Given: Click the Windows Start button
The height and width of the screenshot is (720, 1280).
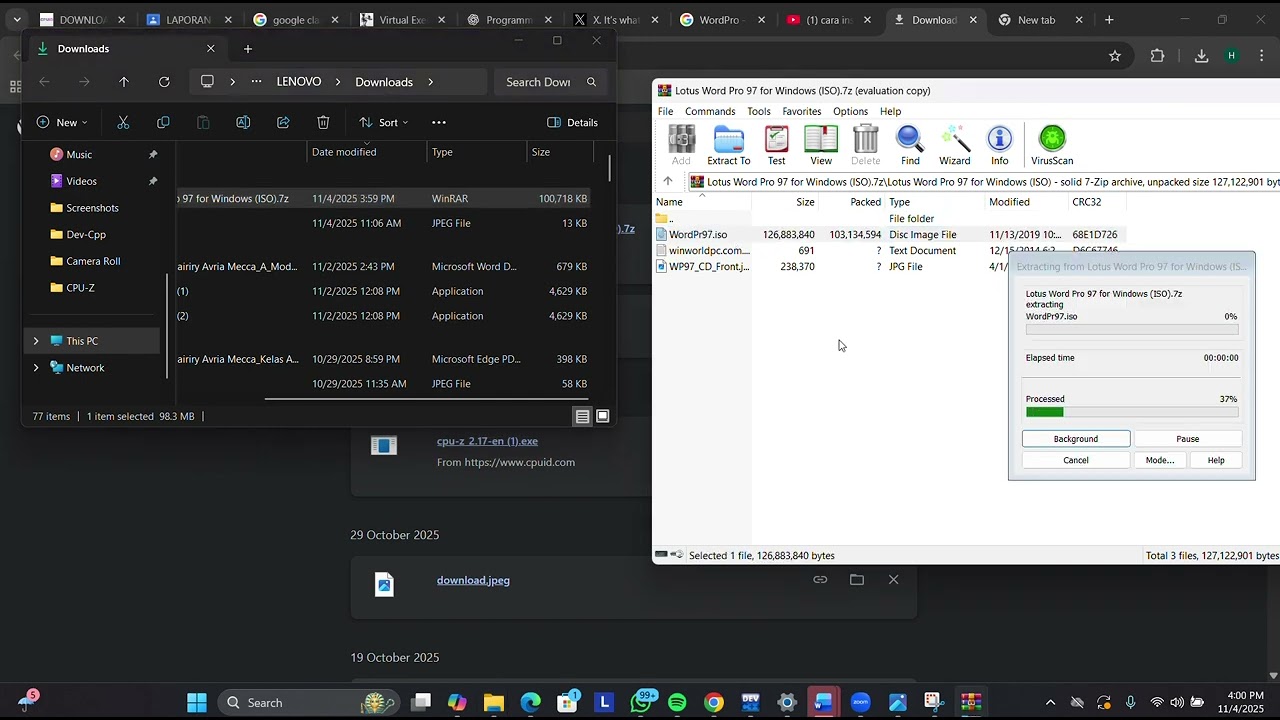Looking at the screenshot, I should pyautogui.click(x=197, y=703).
